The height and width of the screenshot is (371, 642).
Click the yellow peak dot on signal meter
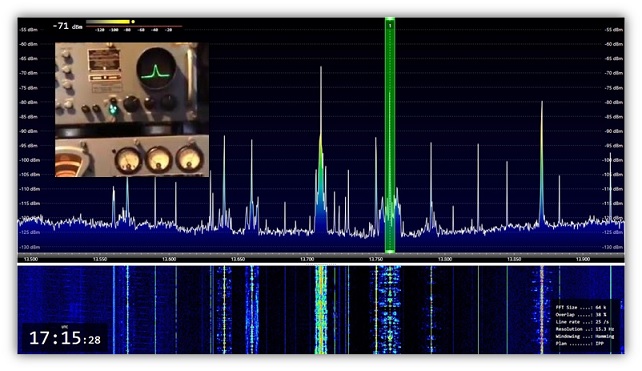tap(133, 22)
